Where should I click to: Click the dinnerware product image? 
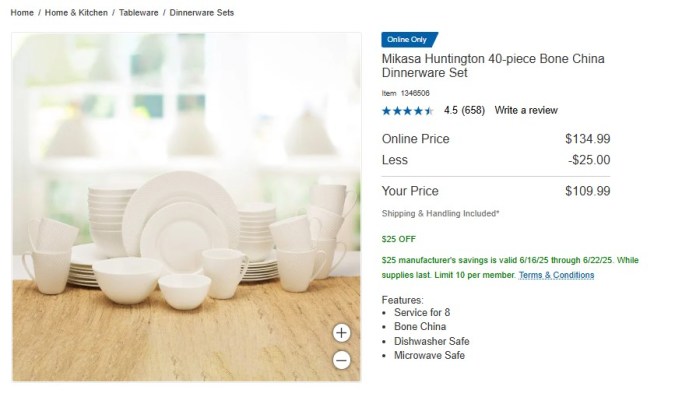coord(186,207)
